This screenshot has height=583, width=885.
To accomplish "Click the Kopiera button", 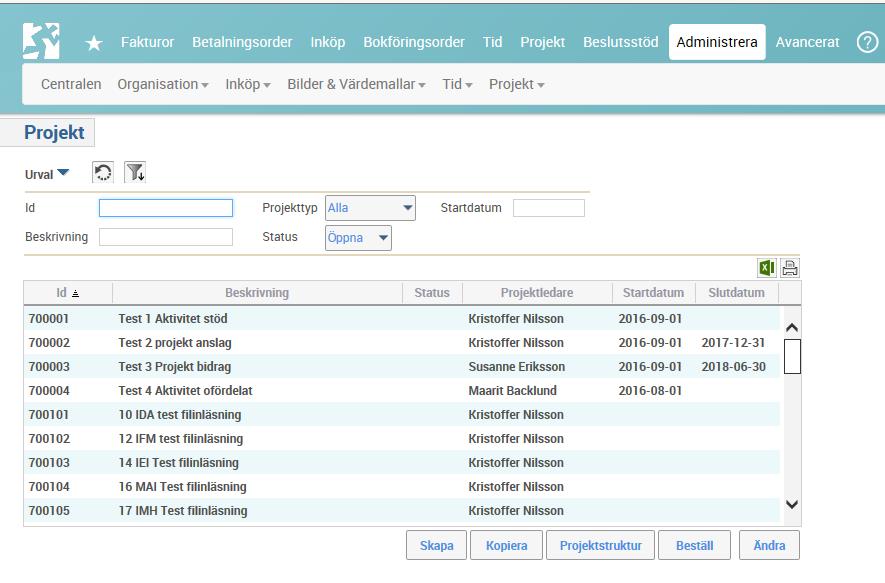I will point(506,545).
